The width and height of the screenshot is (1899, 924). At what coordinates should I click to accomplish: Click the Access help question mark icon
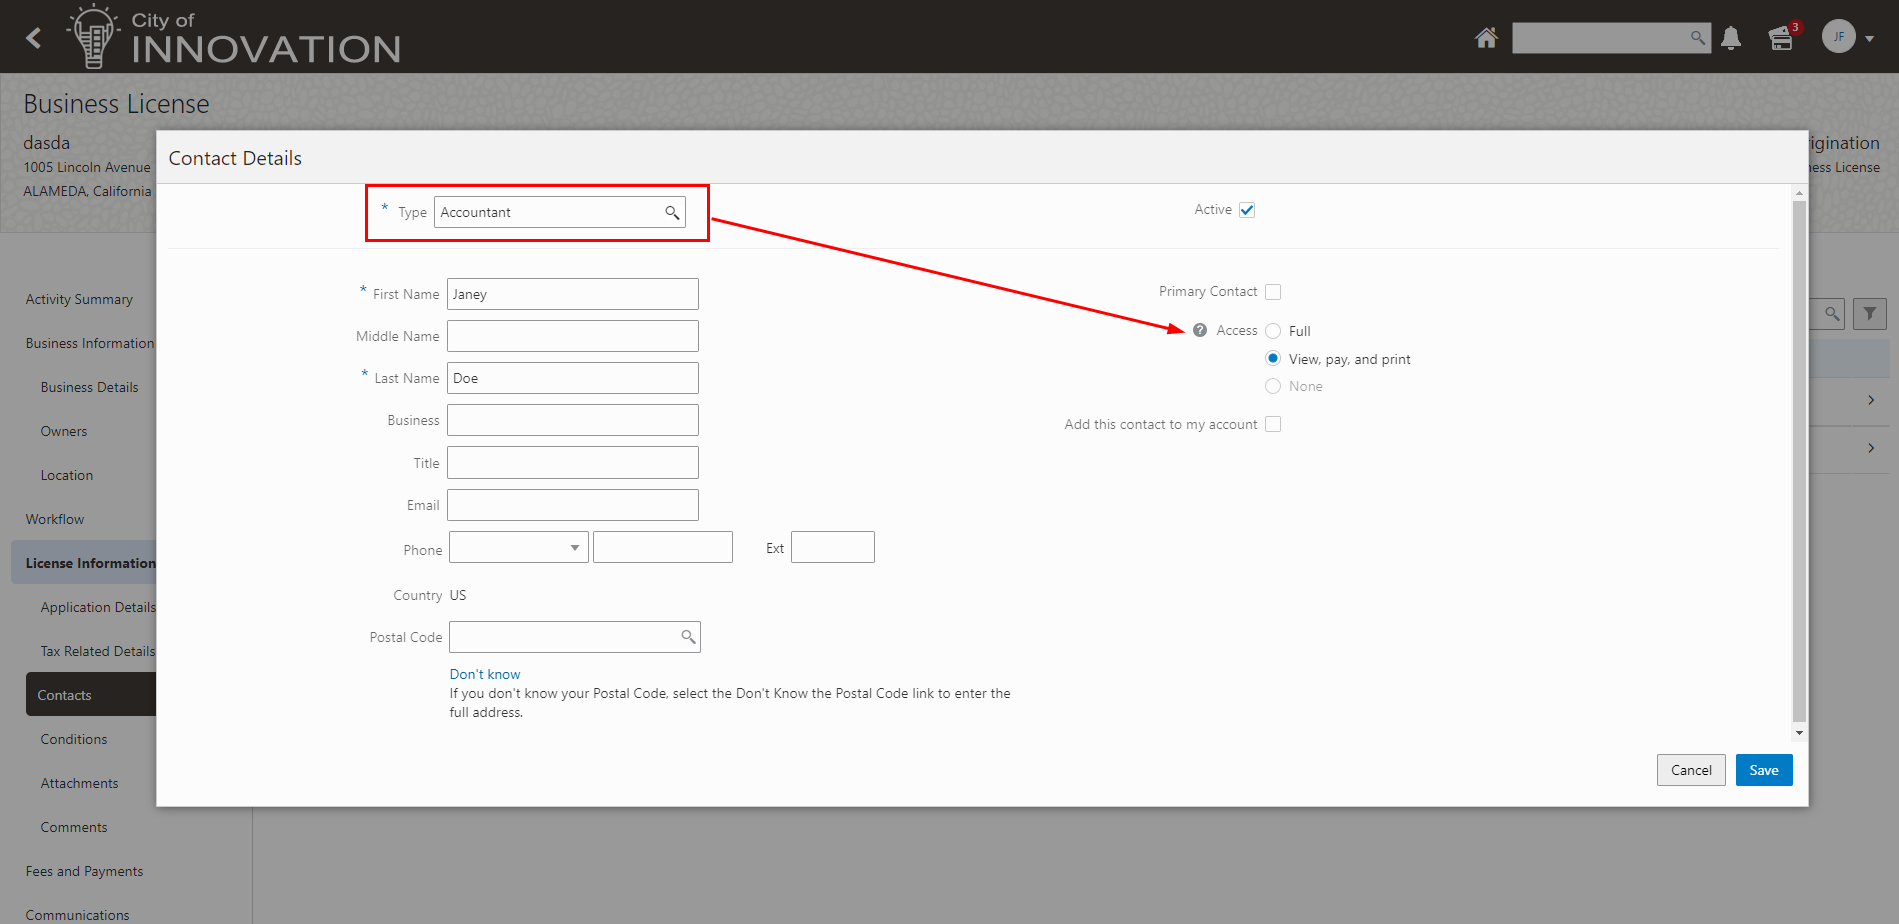pyautogui.click(x=1200, y=330)
